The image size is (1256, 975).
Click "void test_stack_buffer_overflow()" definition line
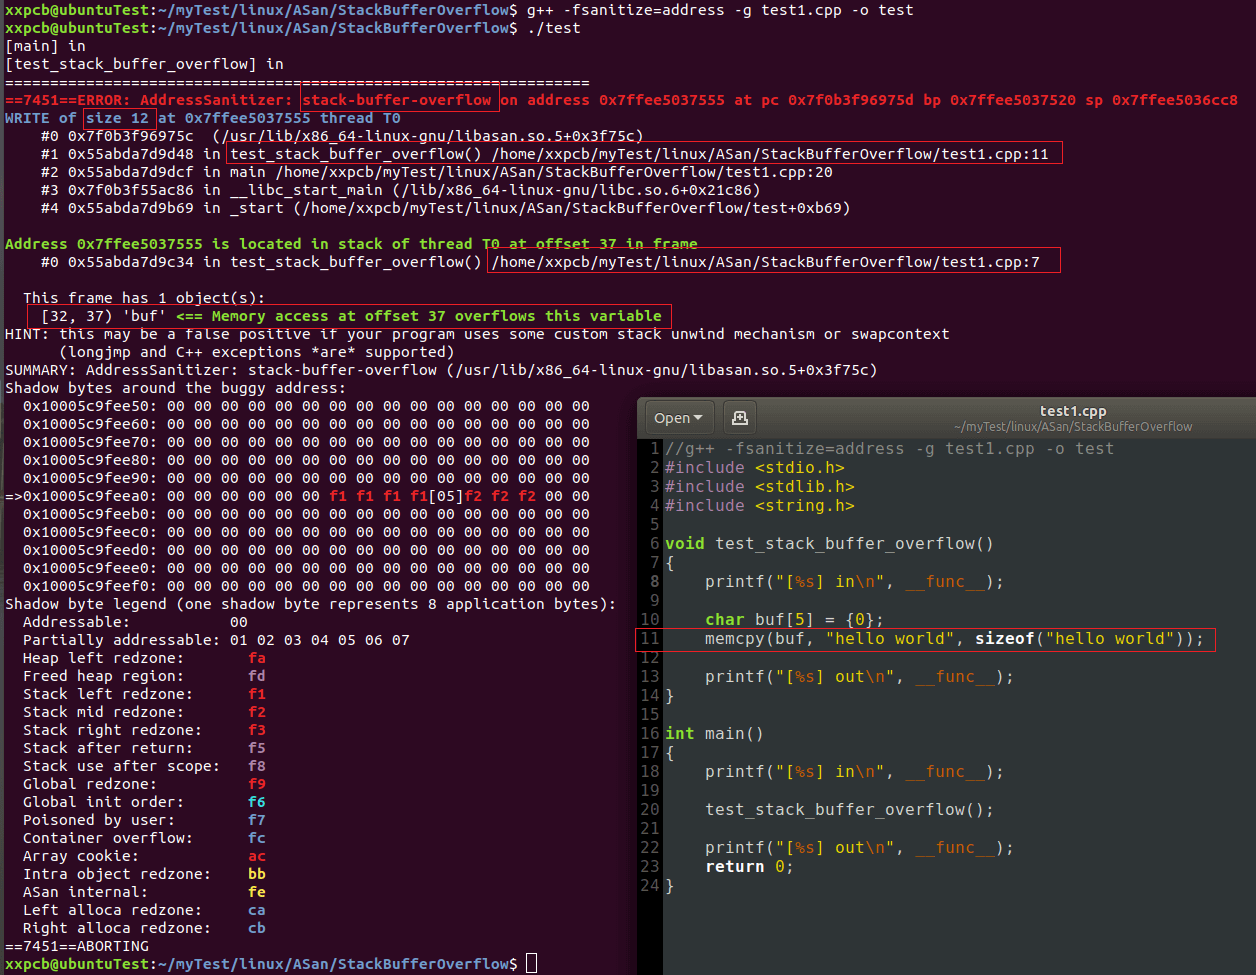[830, 544]
